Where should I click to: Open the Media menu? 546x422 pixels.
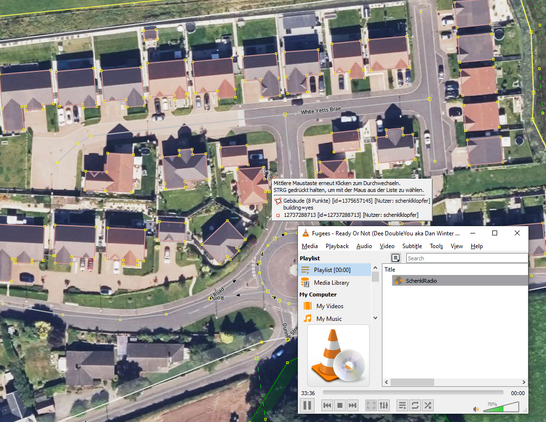click(310, 246)
